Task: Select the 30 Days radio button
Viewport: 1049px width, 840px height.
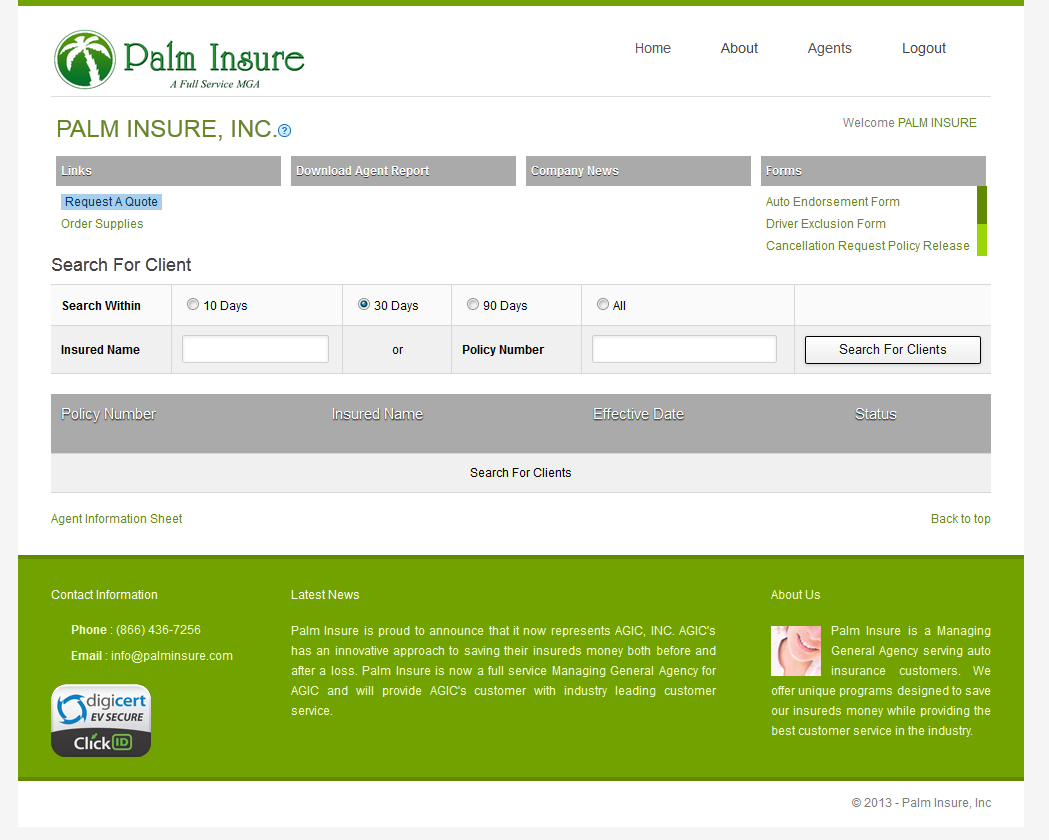Action: (x=364, y=305)
